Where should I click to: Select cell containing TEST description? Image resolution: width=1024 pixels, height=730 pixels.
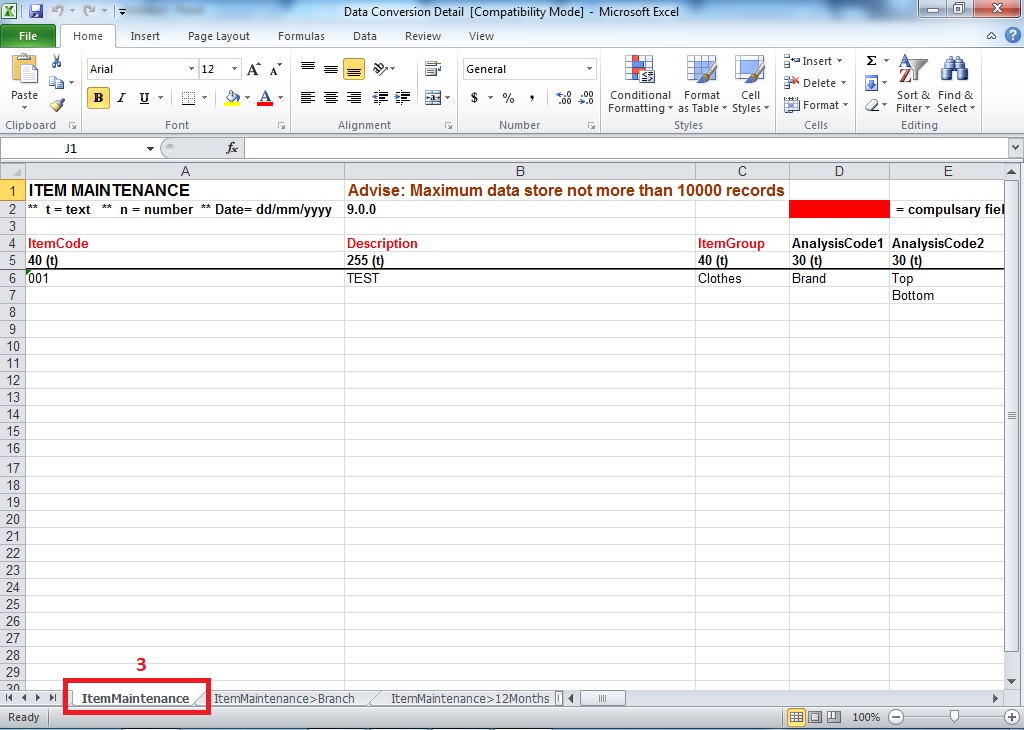pyautogui.click(x=519, y=278)
